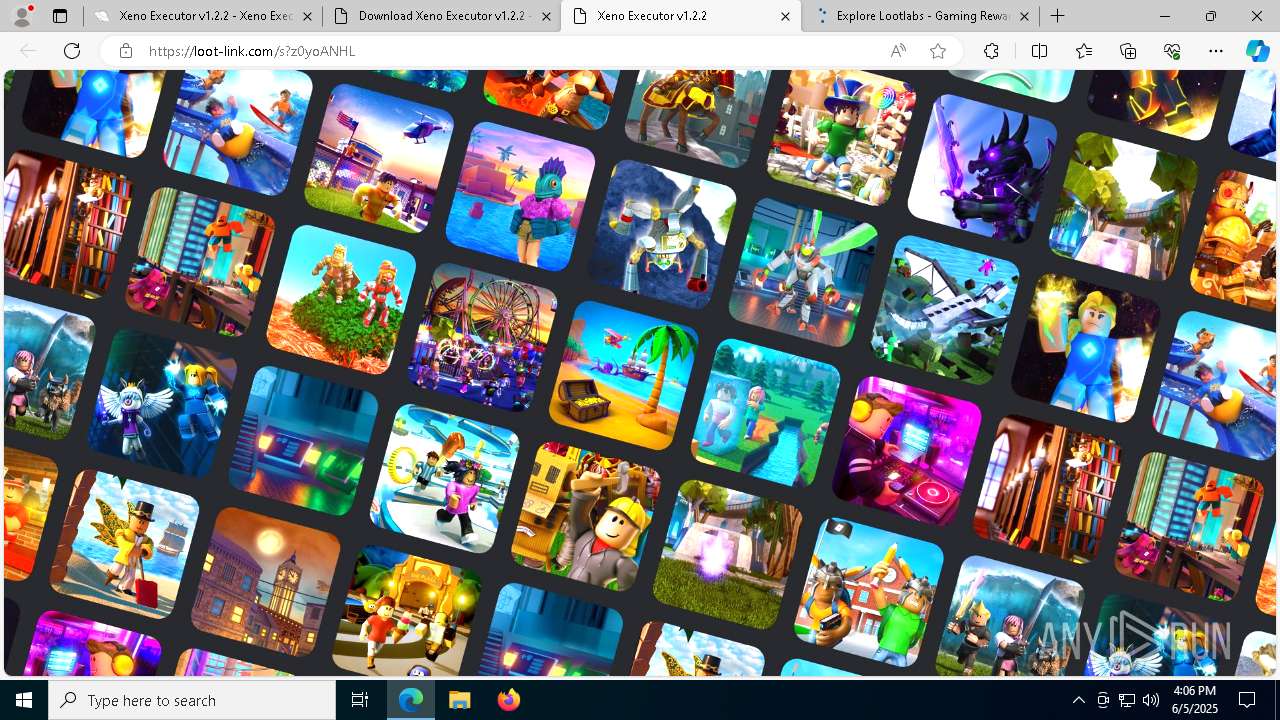Viewport: 1280px width, 720px height.
Task: Click the Ferris wheel game thumbnail
Action: coord(483,337)
